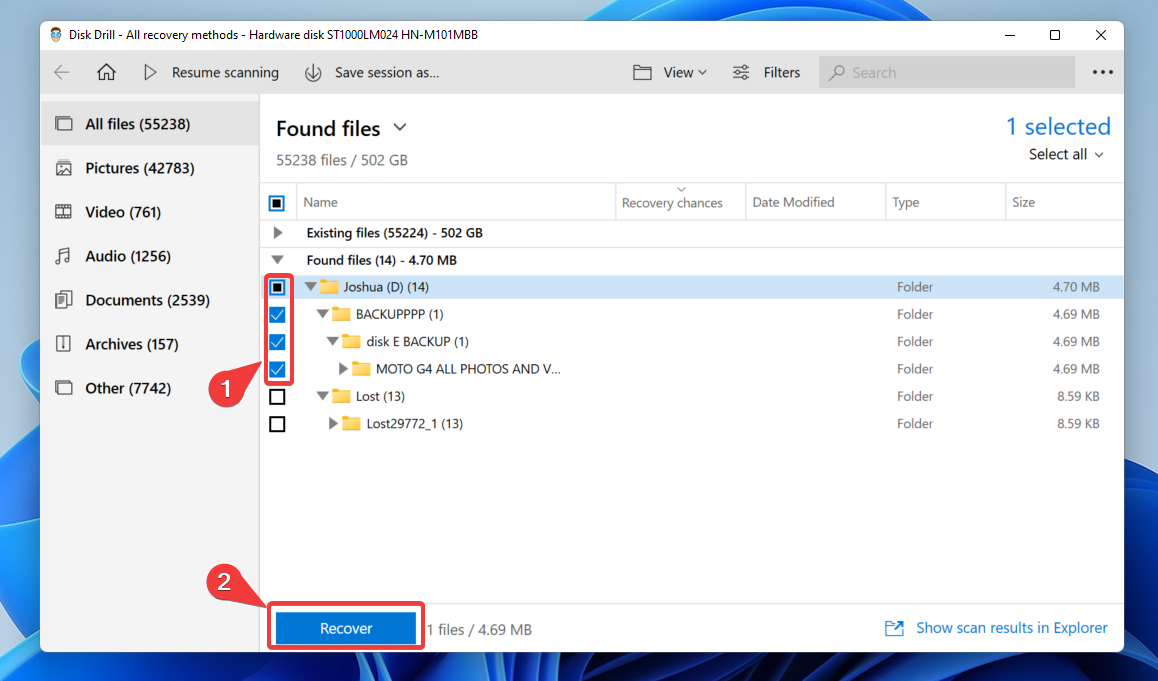Click the Lost (13) folder icon

(x=341, y=396)
